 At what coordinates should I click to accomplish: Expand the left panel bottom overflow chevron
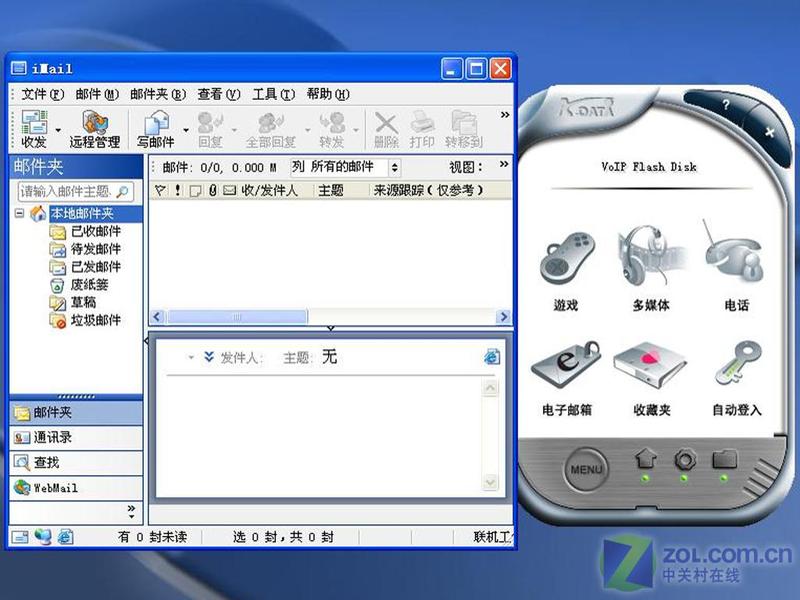[132, 511]
